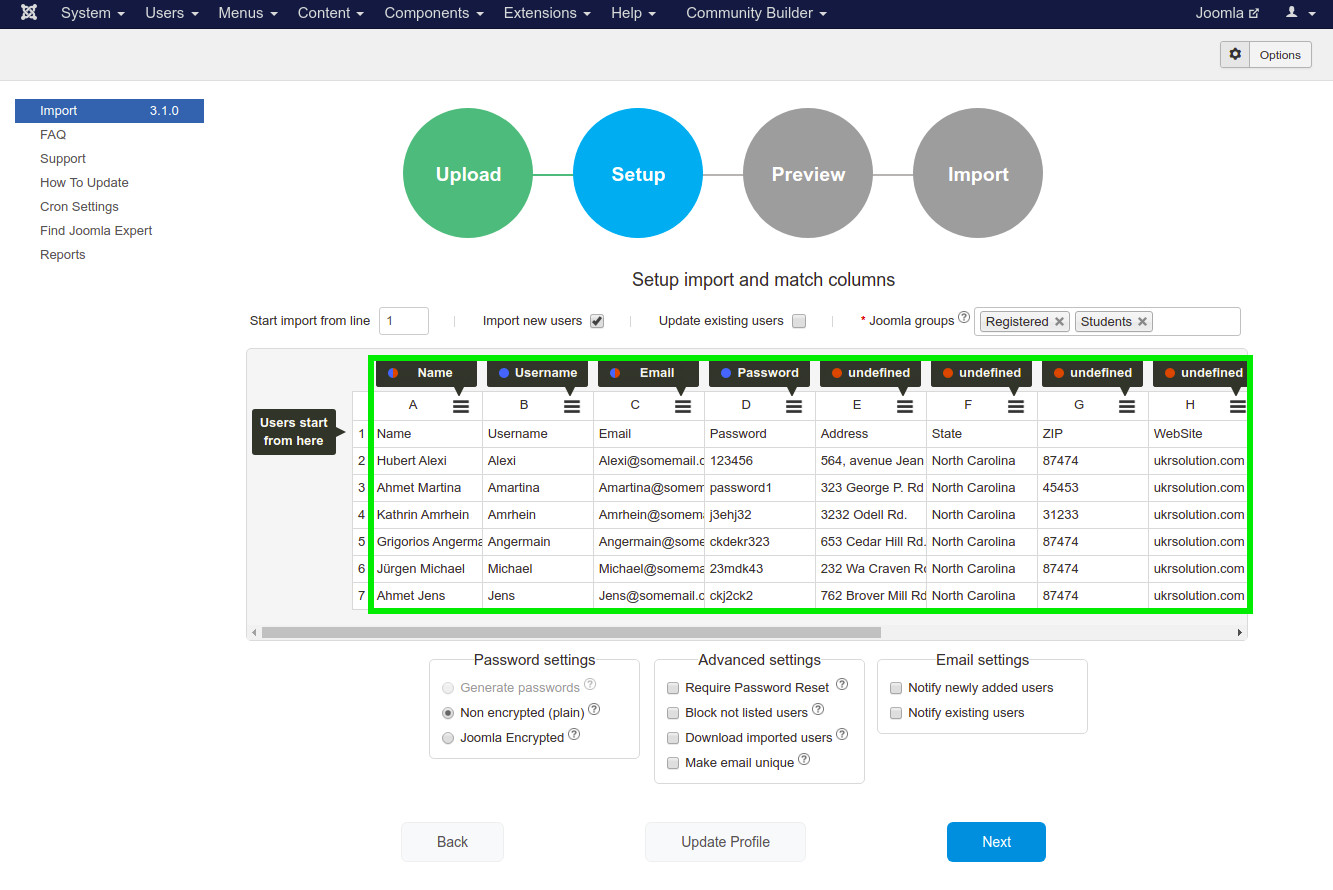This screenshot has height=890, width=1333.
Task: Open the Components dropdown menu
Action: click(434, 13)
